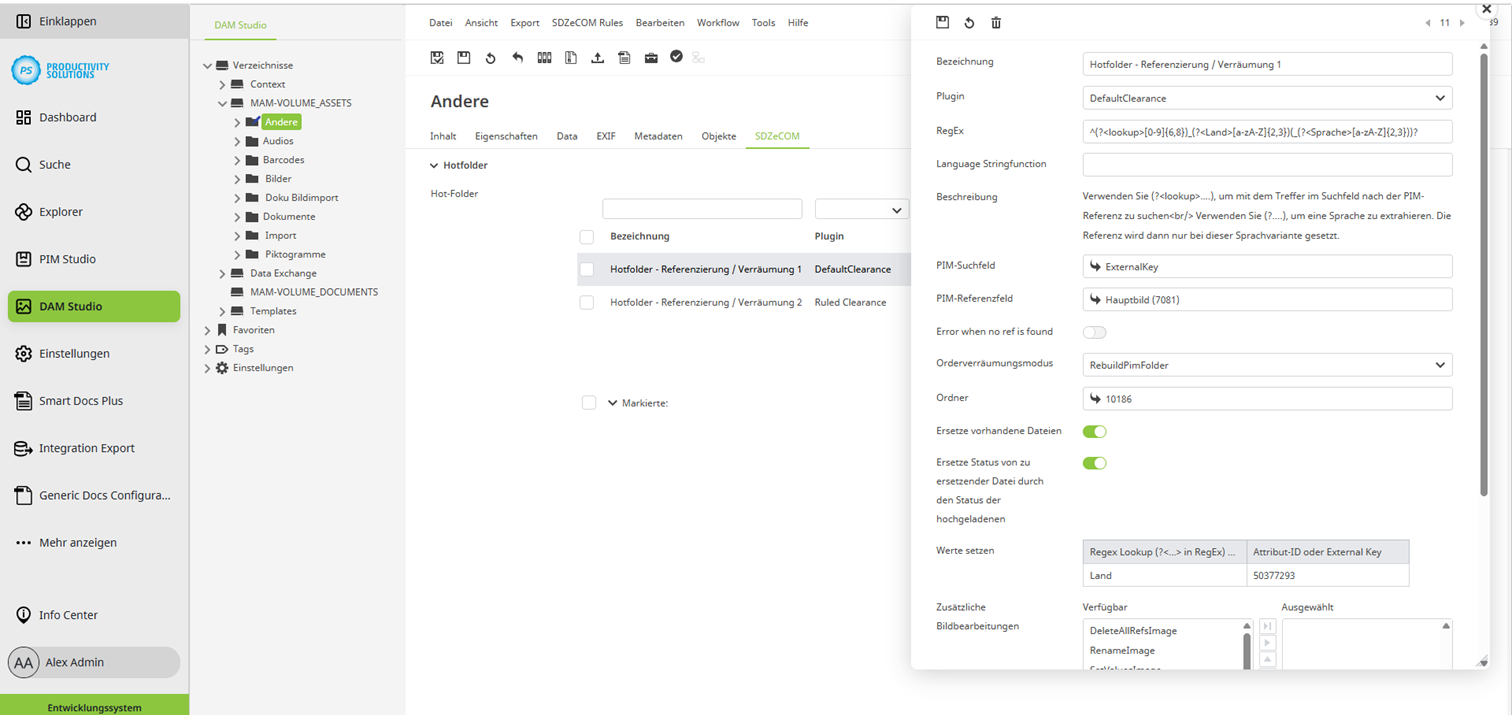1512x715 pixels.
Task: Click Einklappen to collapse the sidebar
Action: (67, 21)
